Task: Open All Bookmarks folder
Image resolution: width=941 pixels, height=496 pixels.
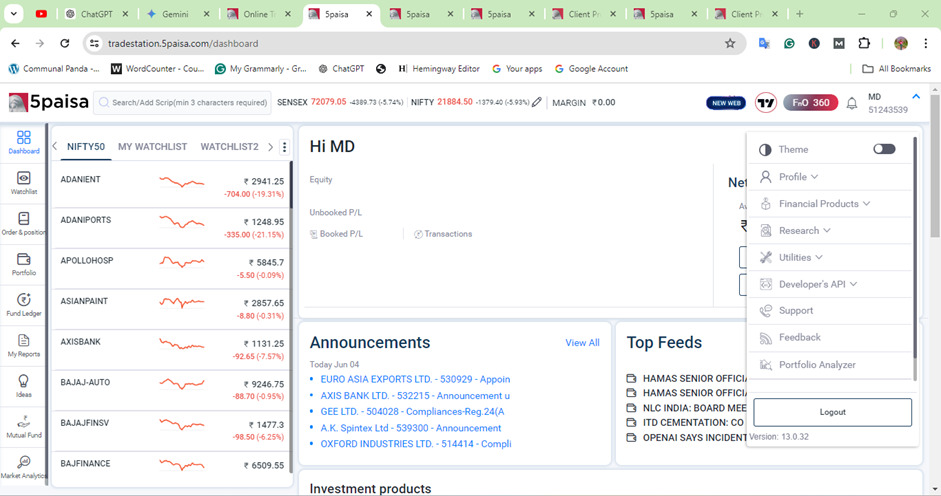Action: click(897, 68)
